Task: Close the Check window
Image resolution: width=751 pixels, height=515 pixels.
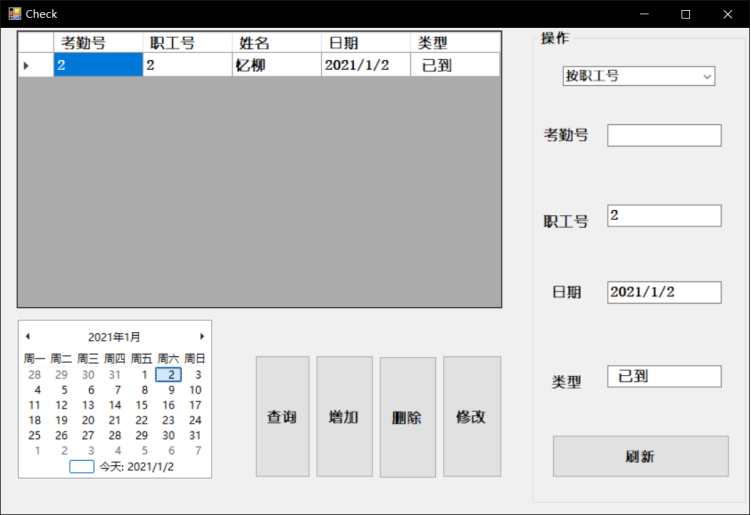Action: tap(728, 14)
